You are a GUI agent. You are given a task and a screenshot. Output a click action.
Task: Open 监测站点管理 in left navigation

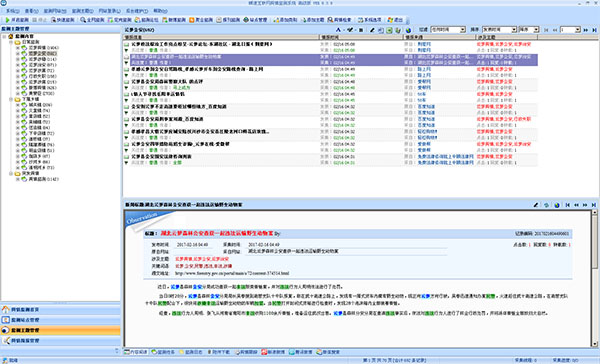click(x=60, y=320)
